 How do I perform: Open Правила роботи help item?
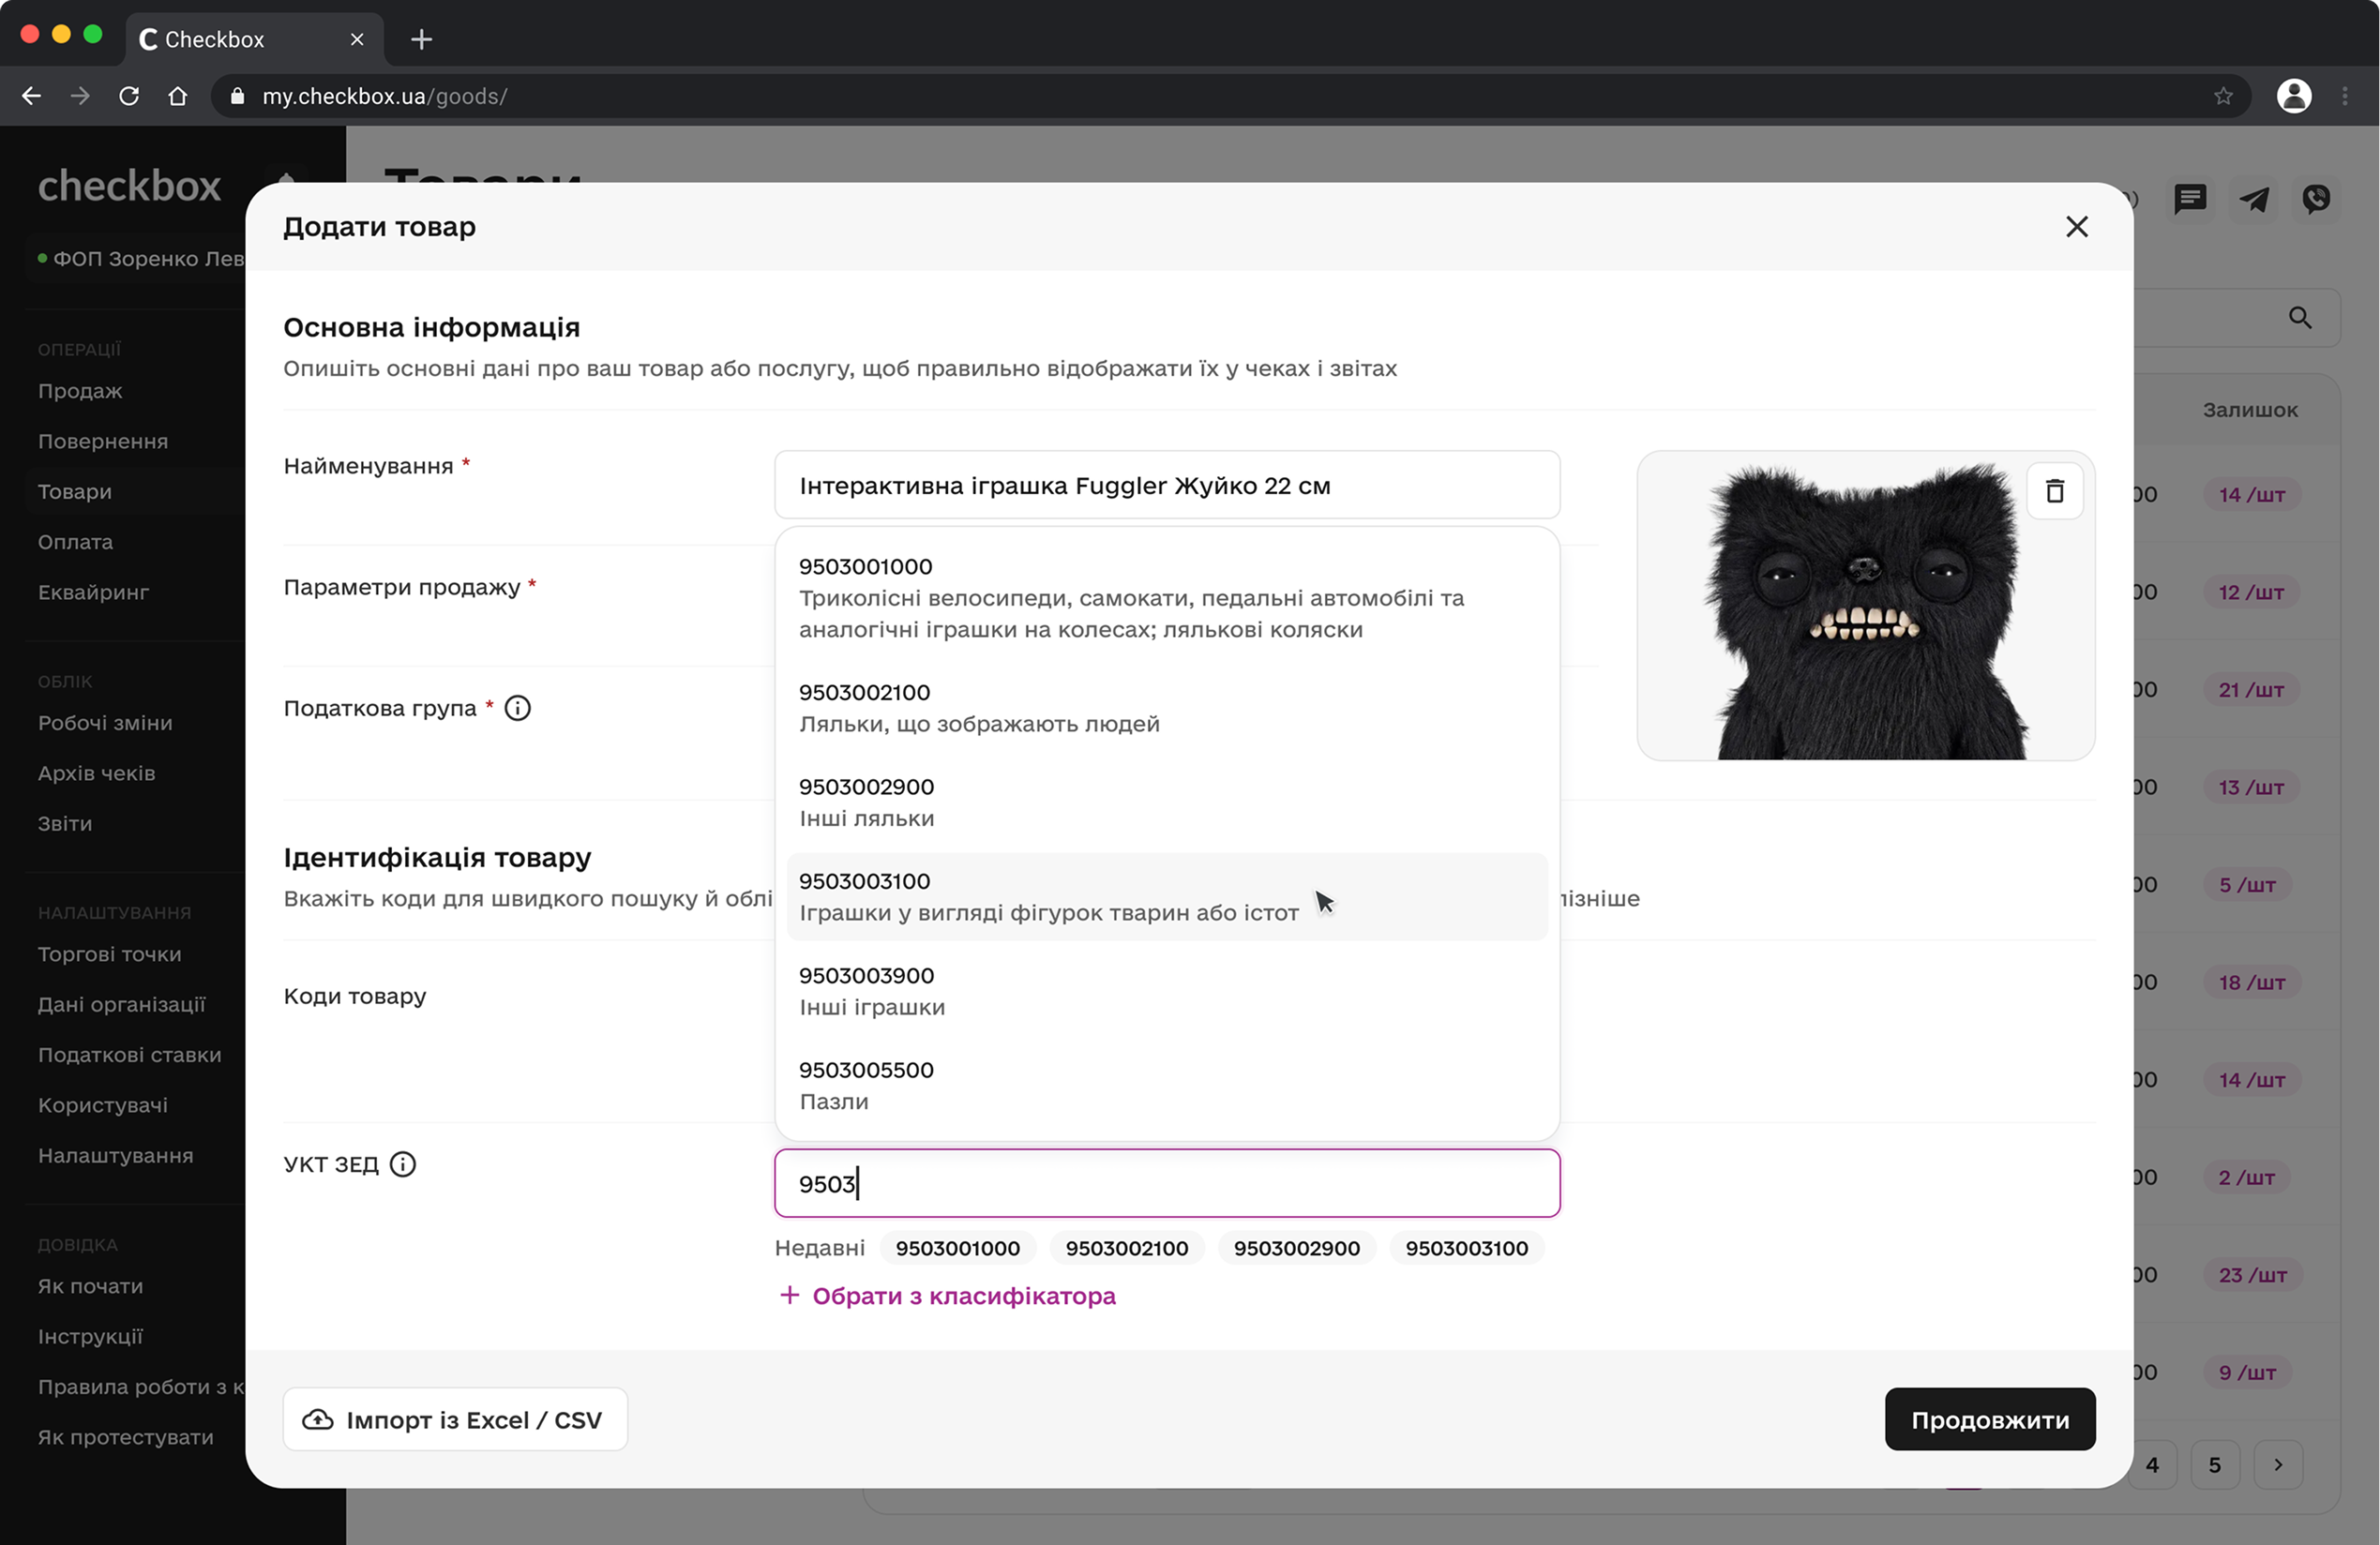tap(140, 1387)
